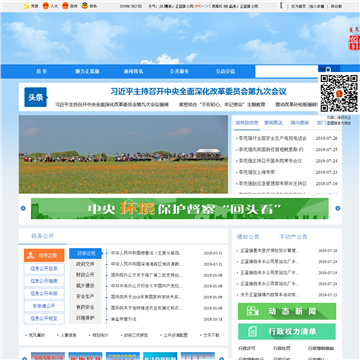This screenshot has width=360, height=360.
Task: Open 信息公开指南
Action: 44,281
